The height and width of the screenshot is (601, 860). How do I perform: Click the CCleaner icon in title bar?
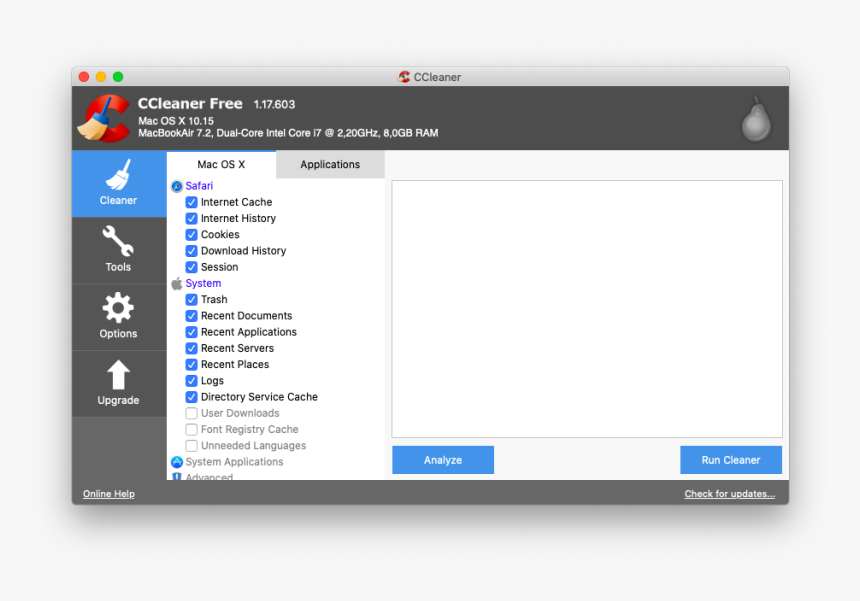404,77
